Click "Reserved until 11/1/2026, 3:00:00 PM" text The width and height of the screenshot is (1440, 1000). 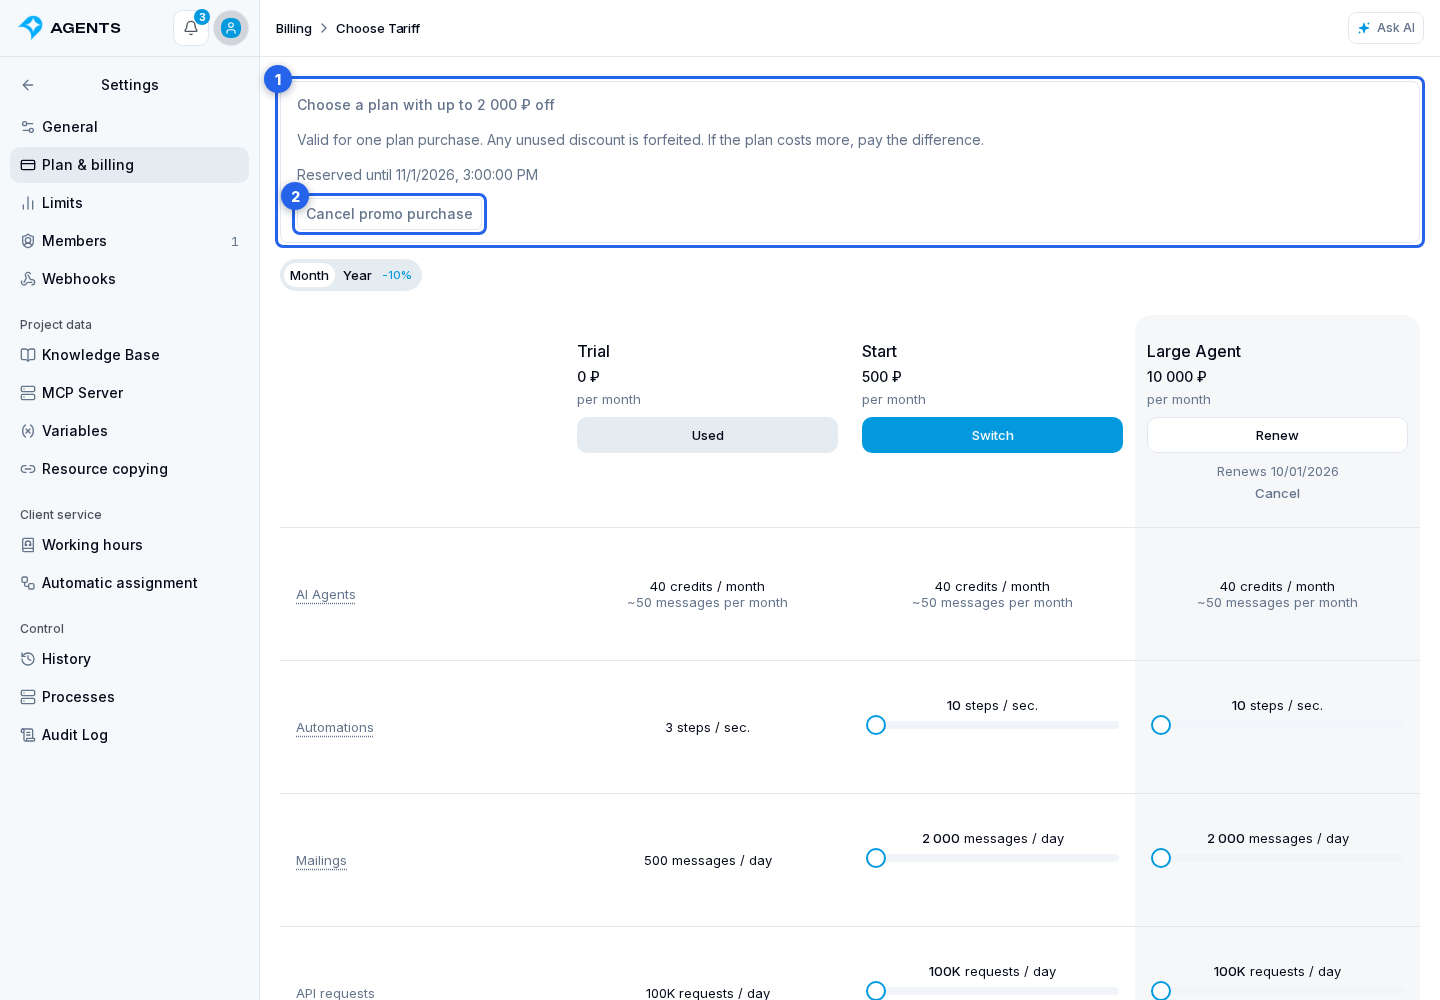[417, 175]
